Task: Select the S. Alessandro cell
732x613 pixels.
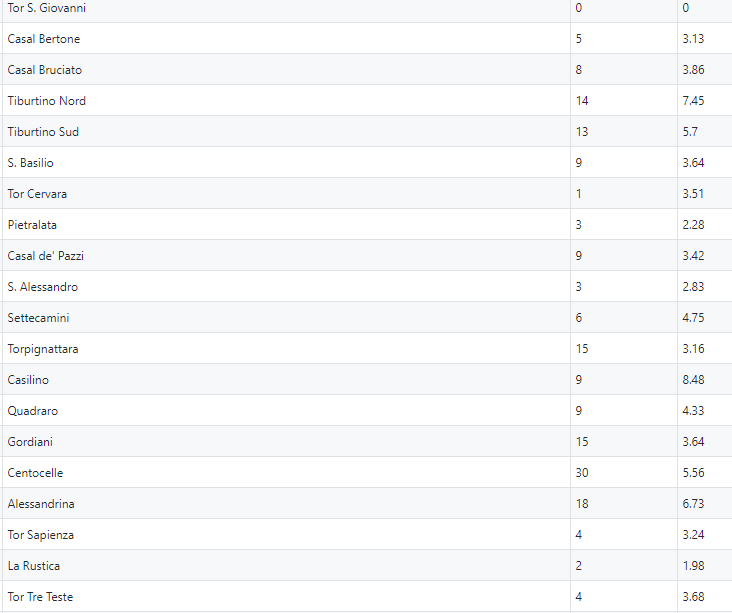Action: pyautogui.click(x=42, y=287)
